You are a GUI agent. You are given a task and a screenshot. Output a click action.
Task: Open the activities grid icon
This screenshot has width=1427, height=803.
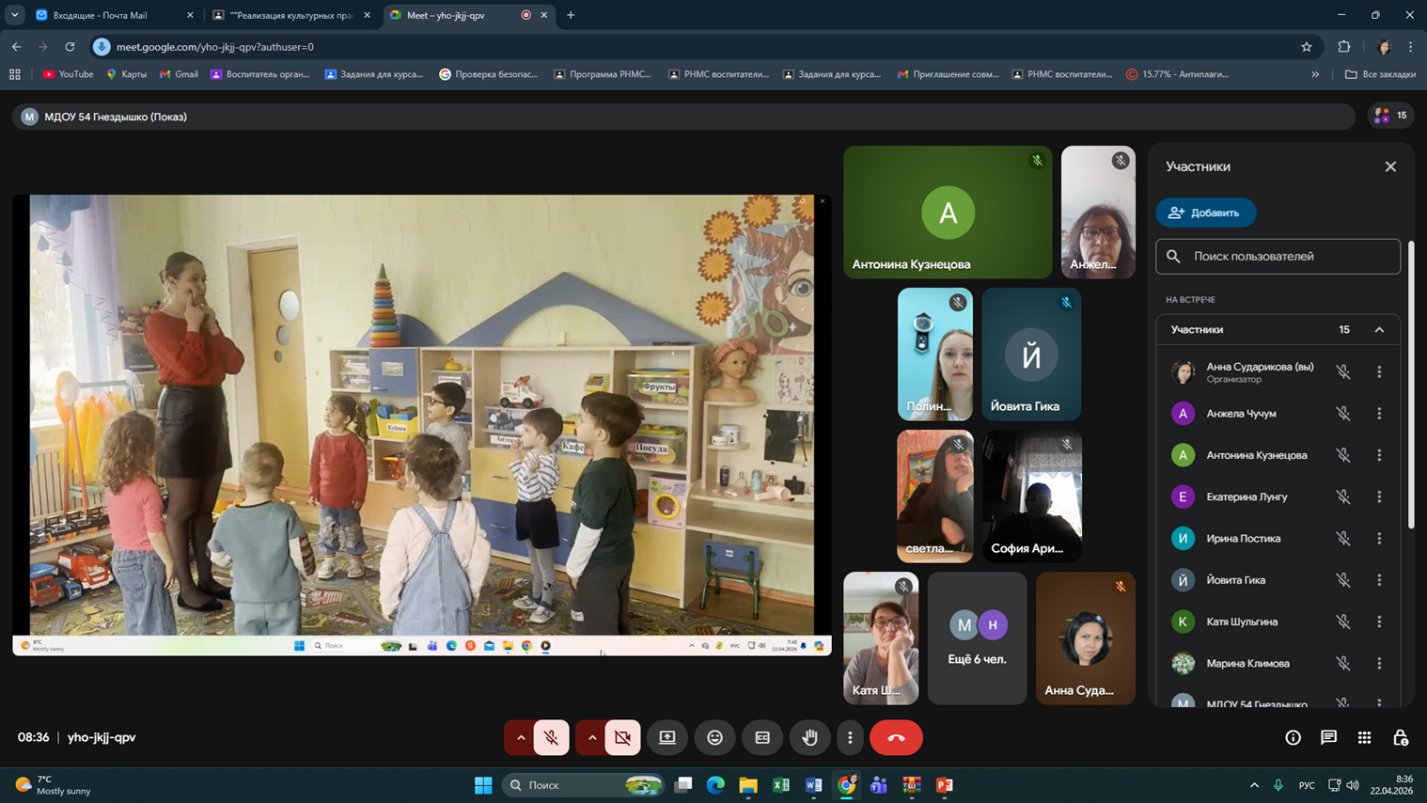click(1364, 738)
